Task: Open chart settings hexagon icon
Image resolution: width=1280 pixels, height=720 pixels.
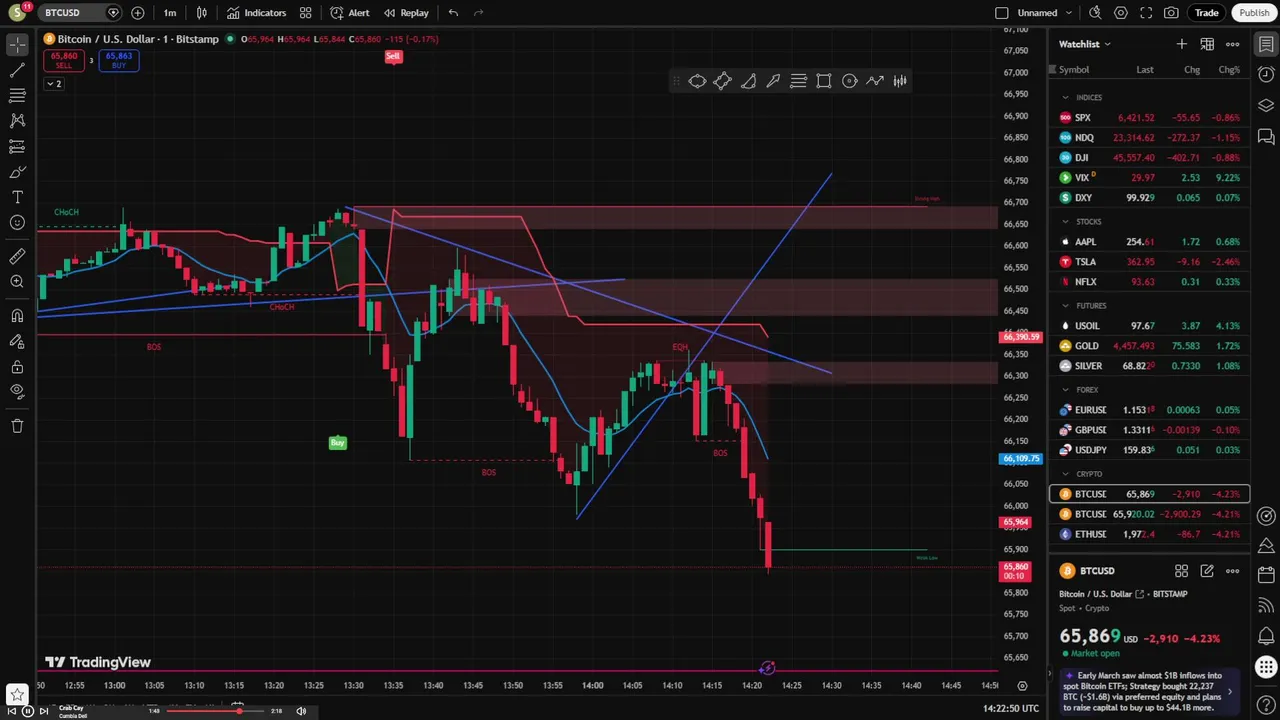Action: (1121, 13)
